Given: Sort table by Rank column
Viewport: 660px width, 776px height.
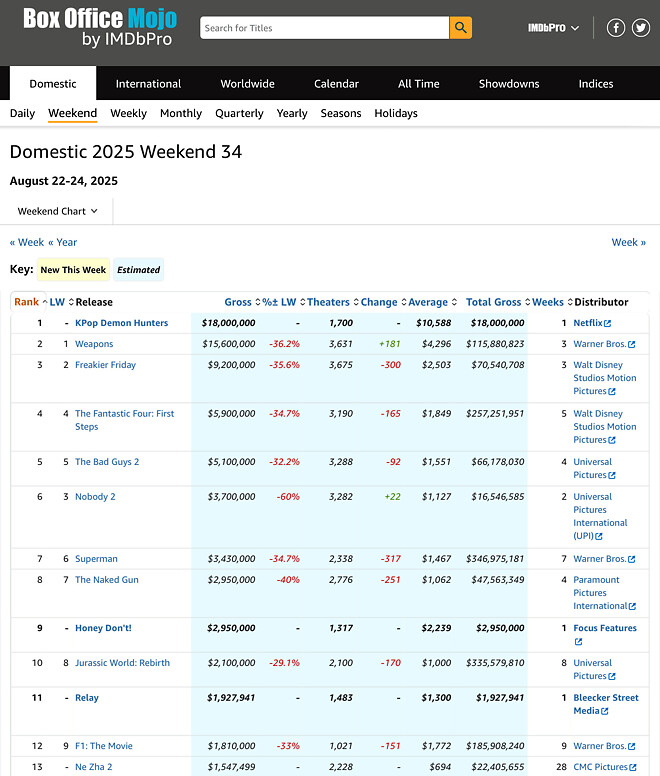Looking at the screenshot, I should pos(27,302).
